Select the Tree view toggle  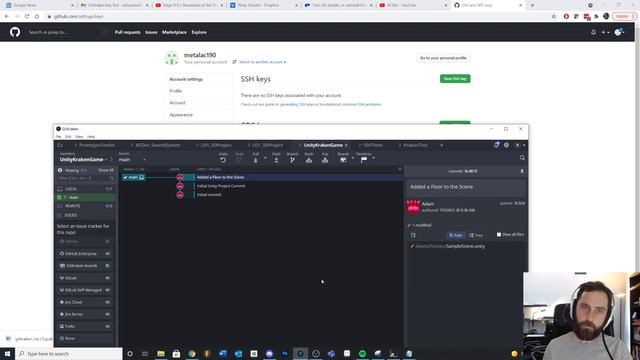tap(476, 235)
